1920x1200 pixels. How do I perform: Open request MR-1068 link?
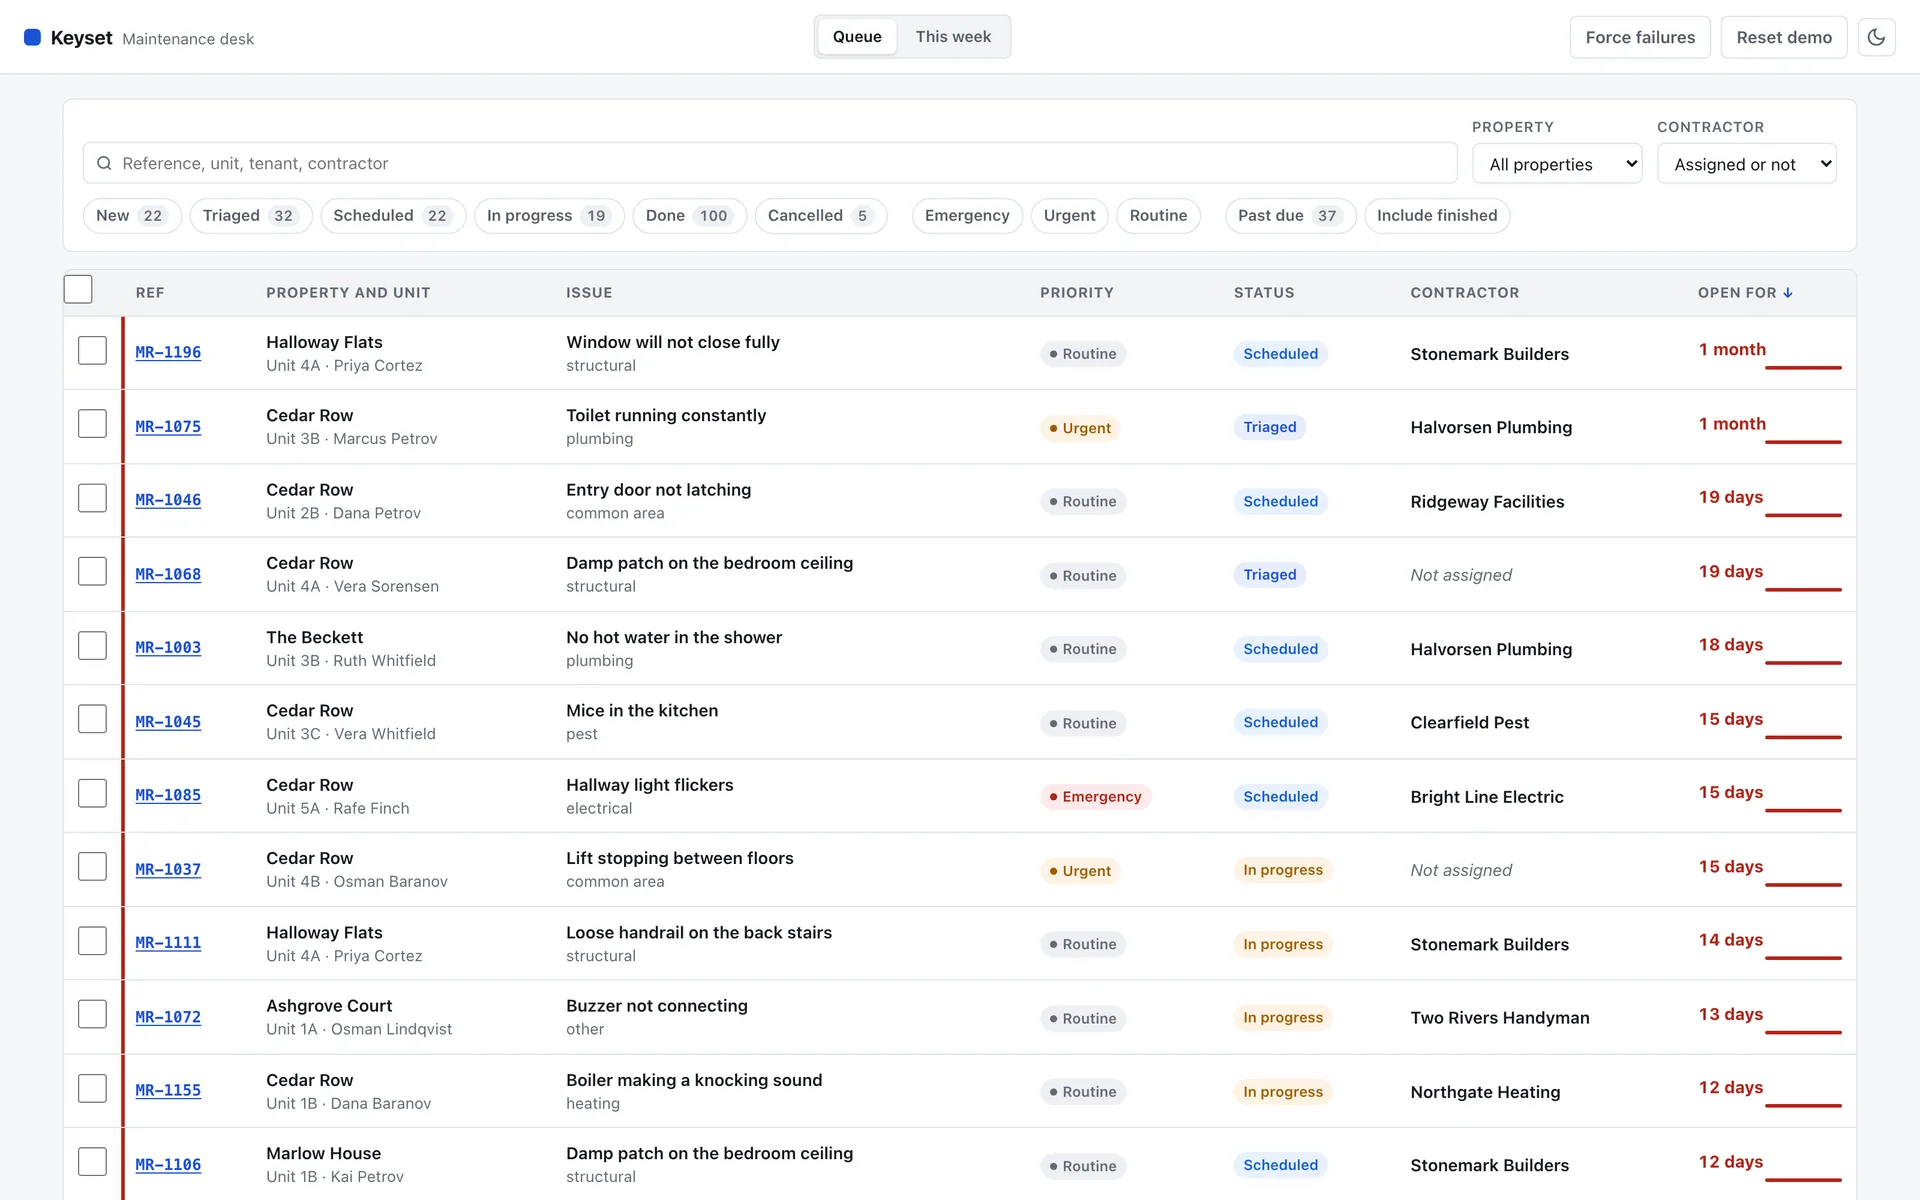click(168, 574)
